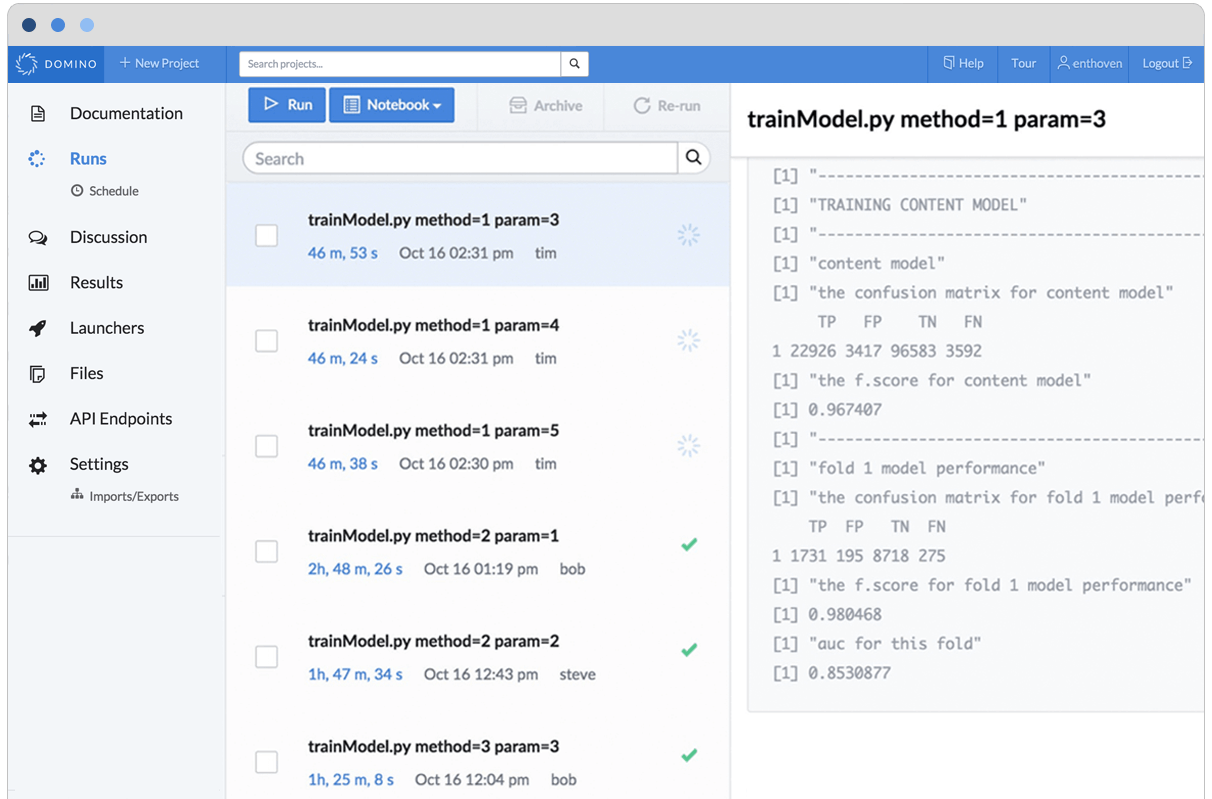Select the trainModel.py method=2 param=2 title
The image size is (1212, 799).
[x=433, y=641]
